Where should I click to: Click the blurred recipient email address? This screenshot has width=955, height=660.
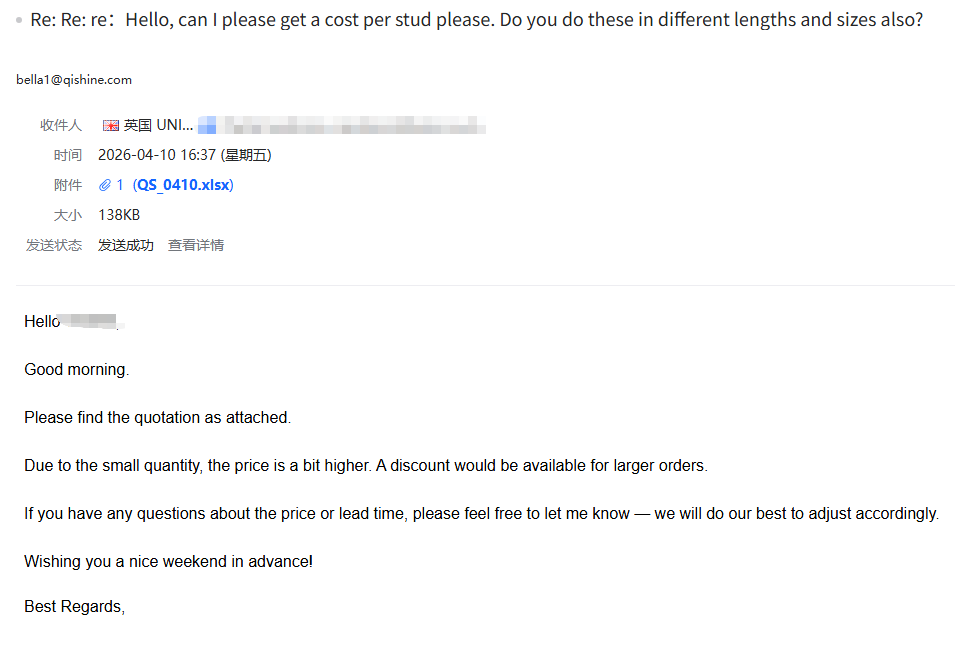click(x=342, y=125)
